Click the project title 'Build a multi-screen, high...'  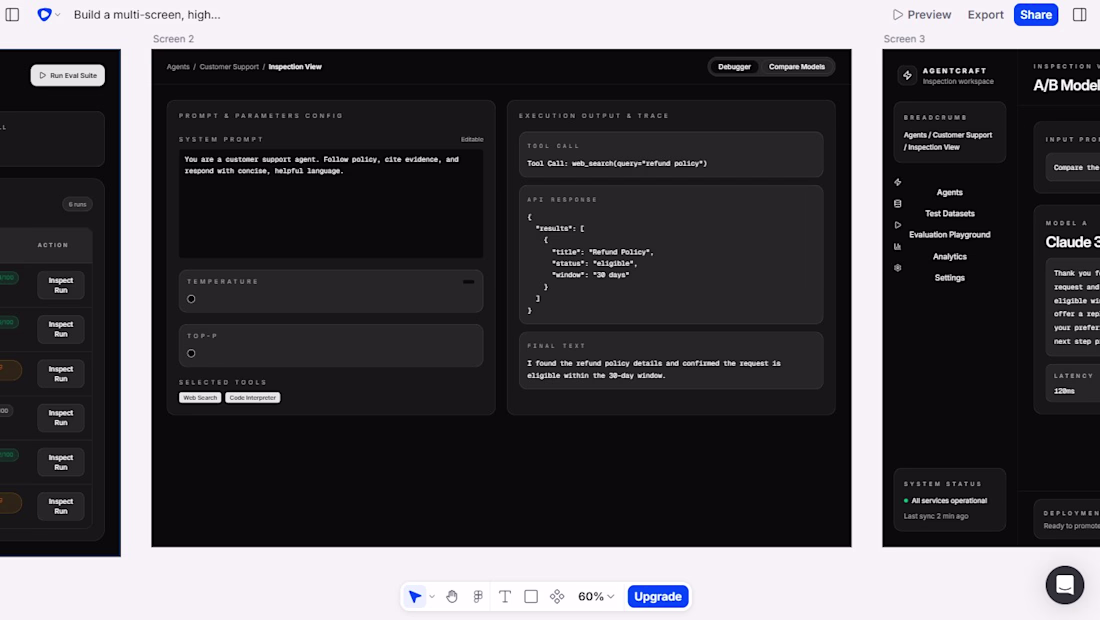(x=147, y=15)
